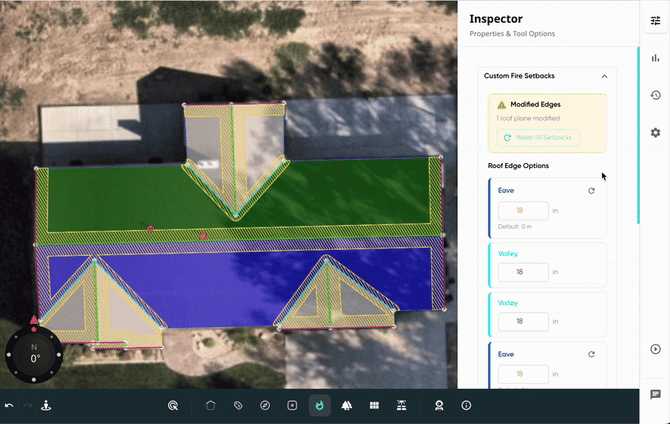Open settings gear in right sidebar

pos(655,132)
